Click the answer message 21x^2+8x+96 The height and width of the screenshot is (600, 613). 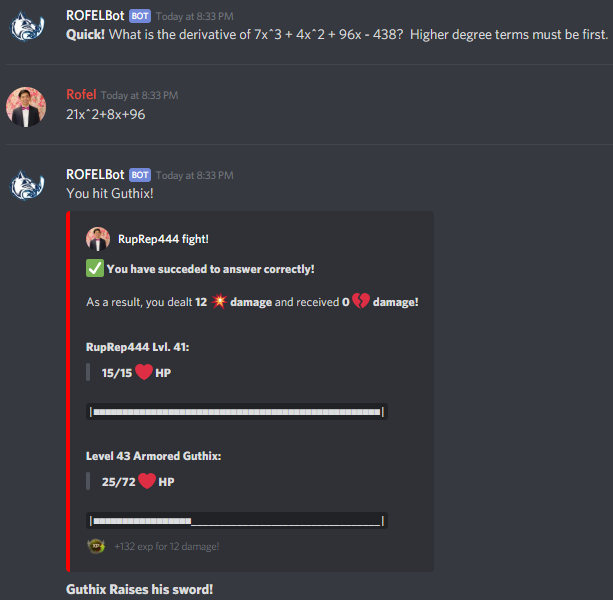106,115
